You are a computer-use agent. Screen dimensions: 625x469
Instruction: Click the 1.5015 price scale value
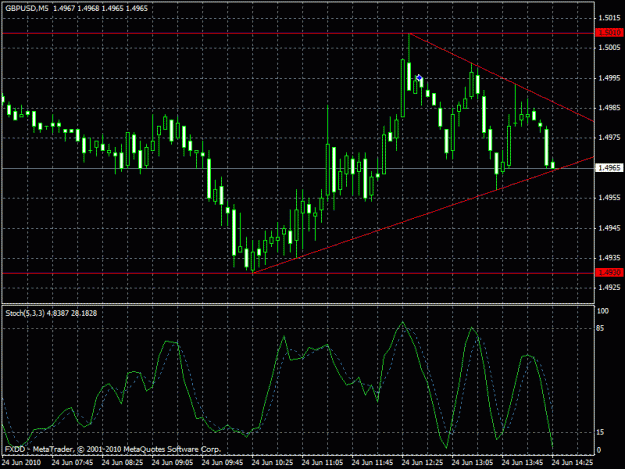point(609,18)
